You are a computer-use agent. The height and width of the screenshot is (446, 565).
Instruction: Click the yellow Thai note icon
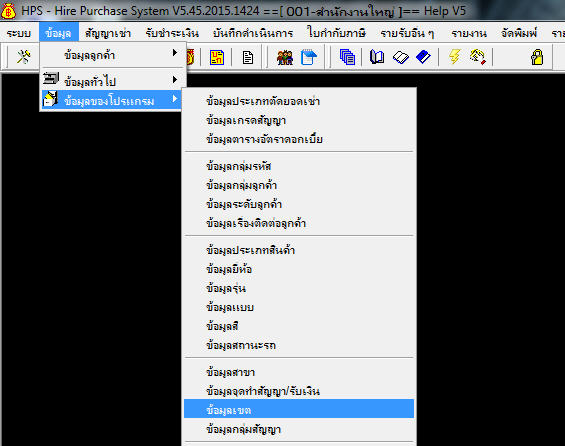click(217, 57)
